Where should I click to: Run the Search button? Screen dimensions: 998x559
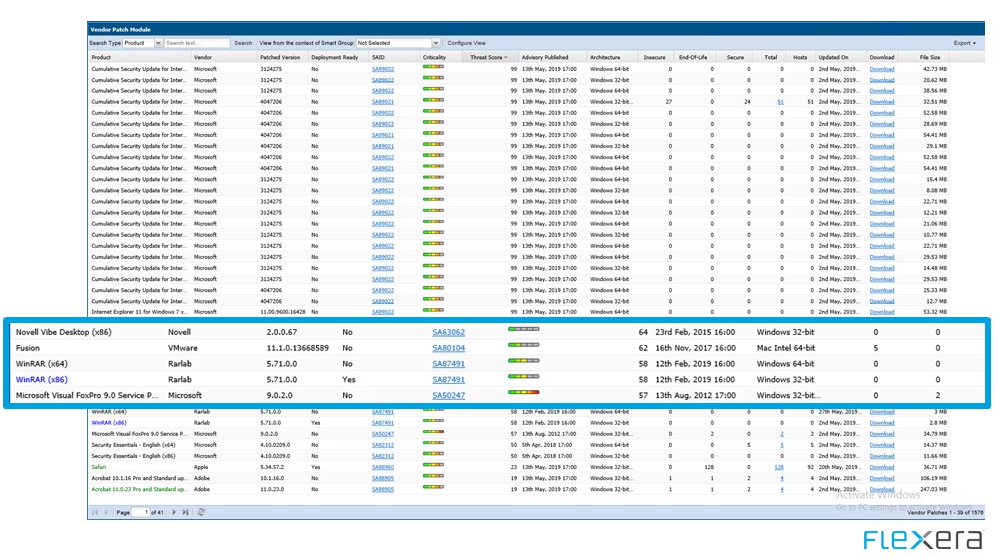tap(243, 43)
